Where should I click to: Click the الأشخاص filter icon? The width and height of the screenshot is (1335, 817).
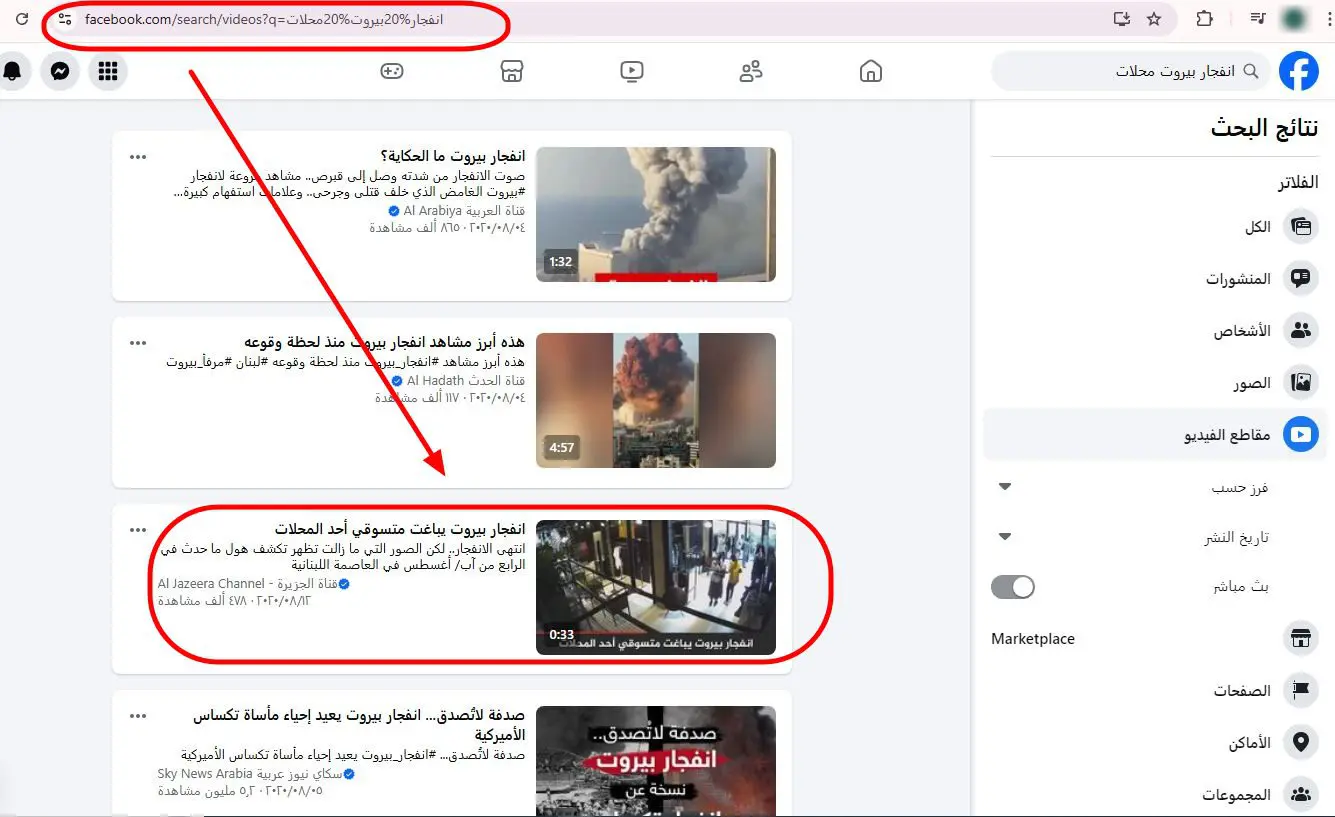(1301, 330)
